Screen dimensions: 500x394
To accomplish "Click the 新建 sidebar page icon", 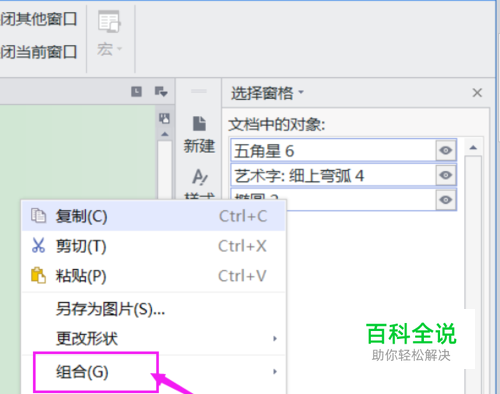I will [x=199, y=124].
